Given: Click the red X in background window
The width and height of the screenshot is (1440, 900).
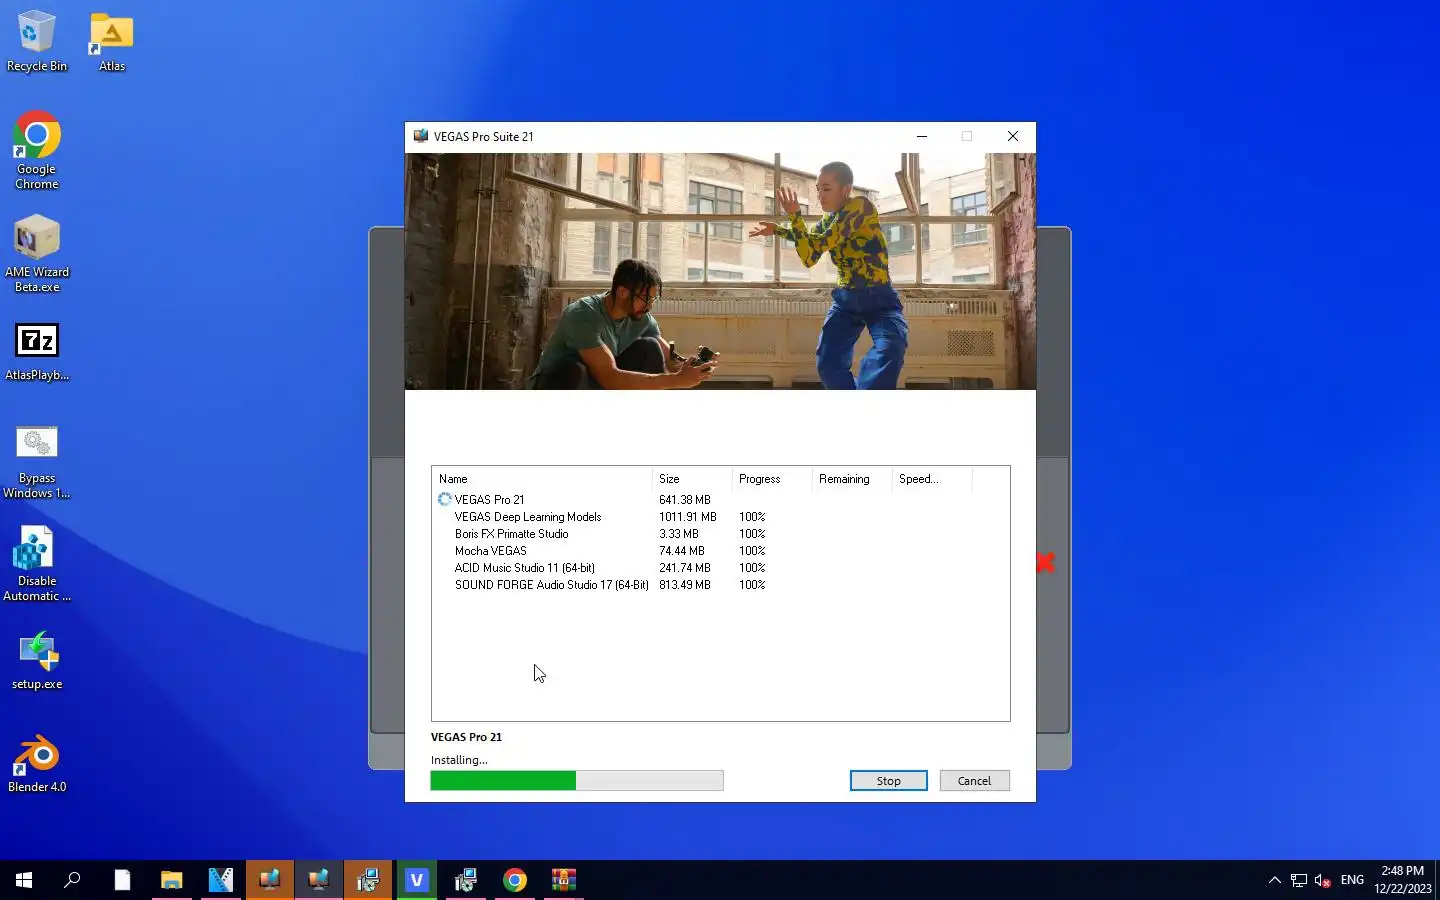Looking at the screenshot, I should (1046, 563).
